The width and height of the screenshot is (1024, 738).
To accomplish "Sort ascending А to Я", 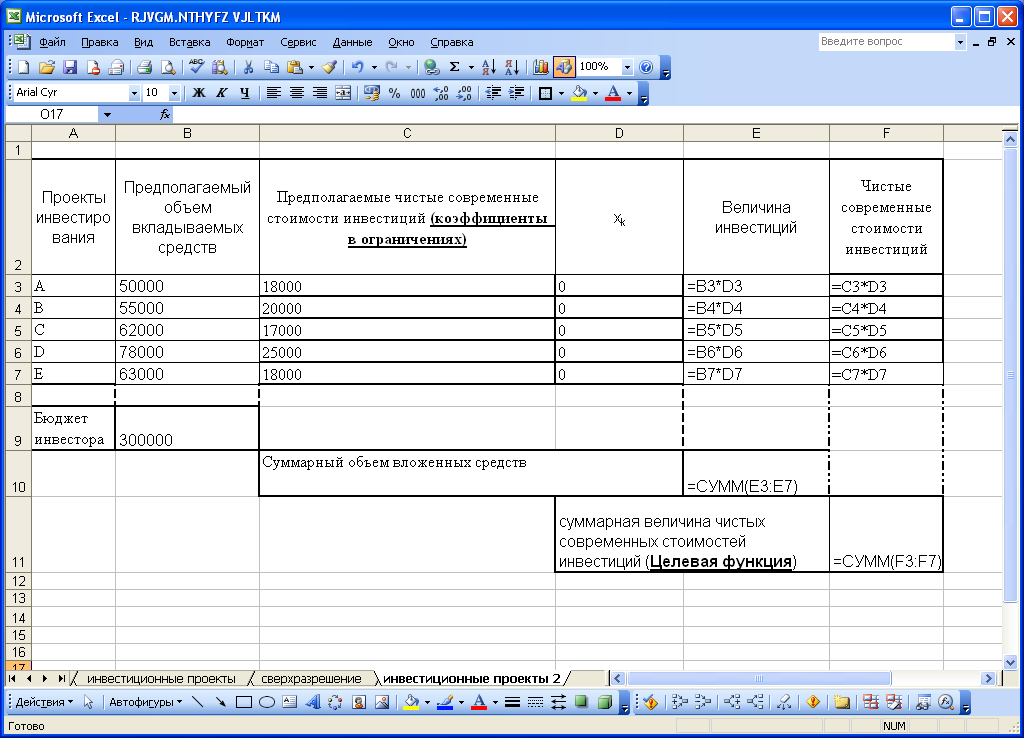I will pos(488,67).
